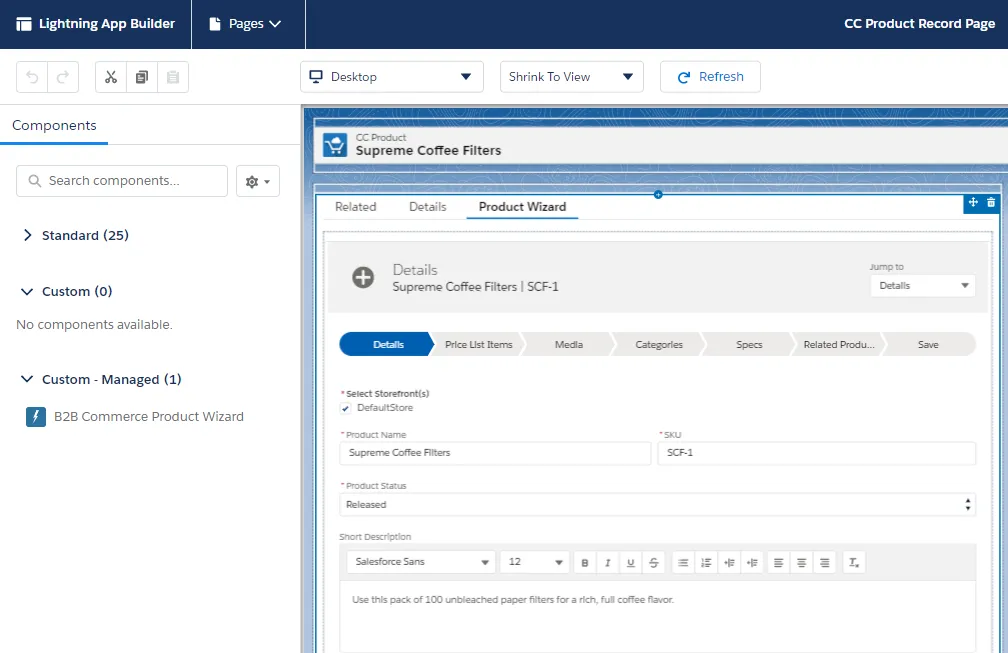This screenshot has width=1008, height=653.
Task: Click the SKU input field
Action: point(816,453)
